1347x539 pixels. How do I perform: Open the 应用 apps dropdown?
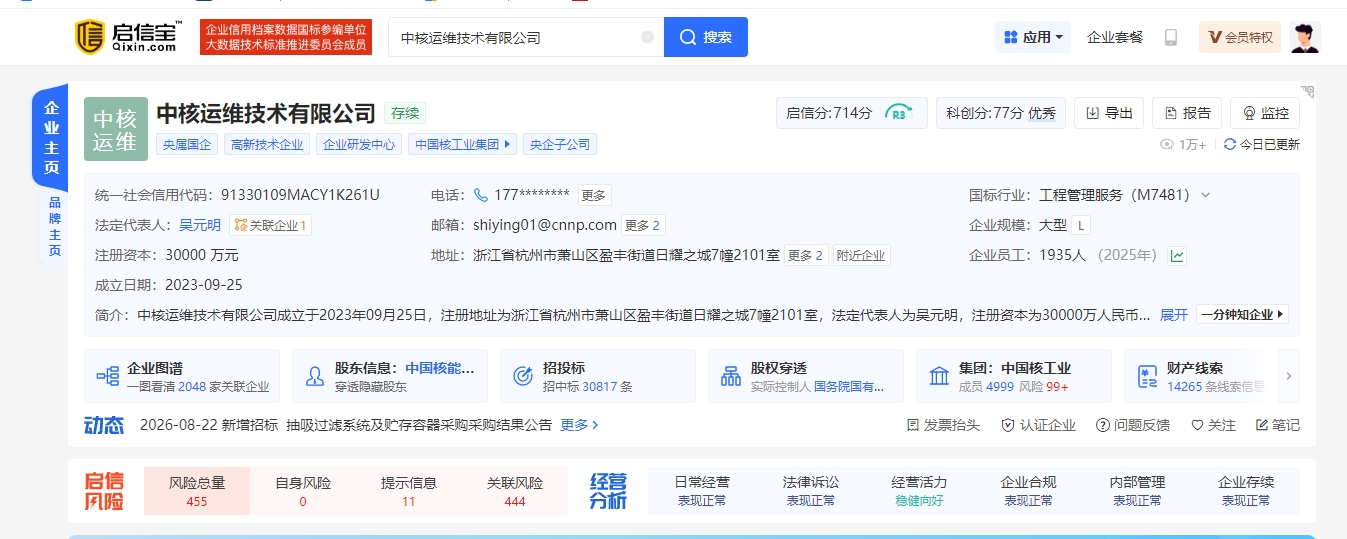coord(1033,37)
